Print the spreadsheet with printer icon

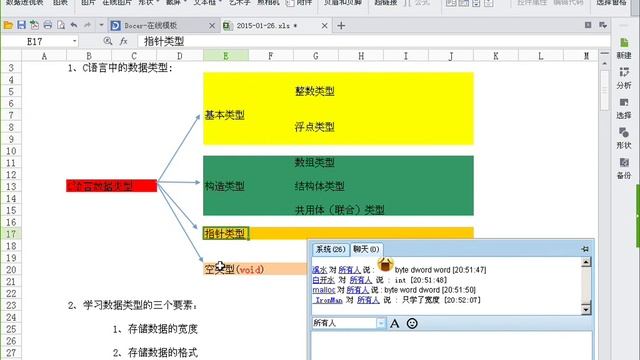click(48, 25)
